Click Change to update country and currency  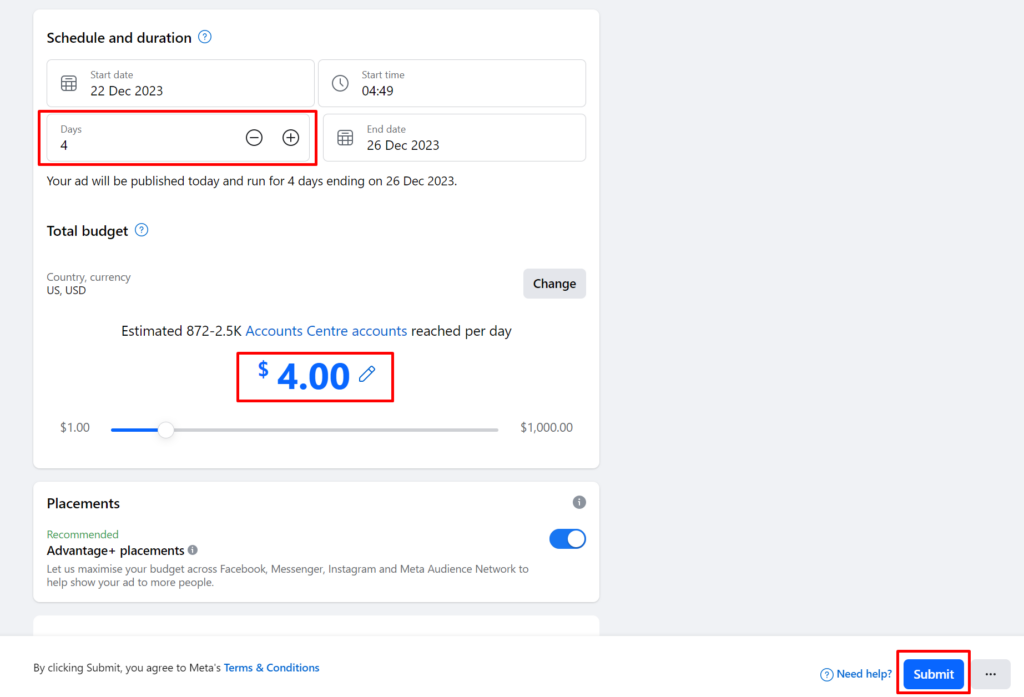pos(554,283)
